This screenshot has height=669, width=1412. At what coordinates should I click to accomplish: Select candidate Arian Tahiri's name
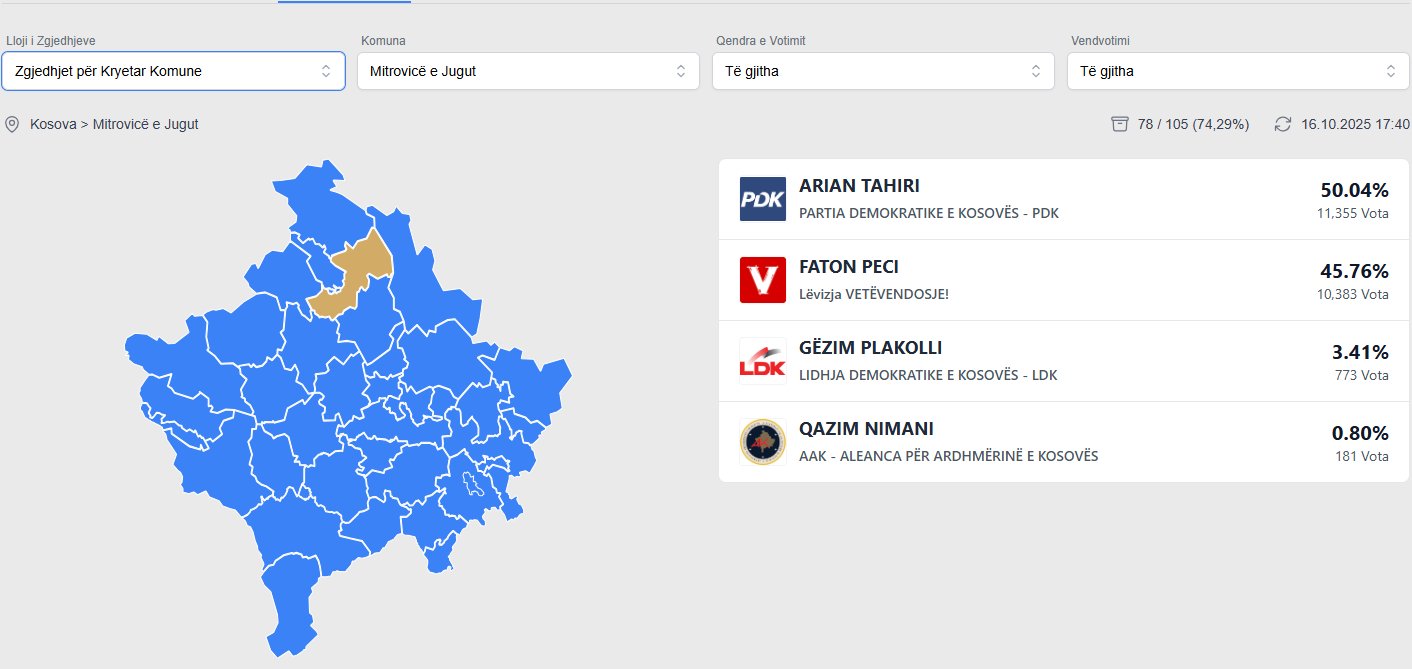tap(859, 186)
